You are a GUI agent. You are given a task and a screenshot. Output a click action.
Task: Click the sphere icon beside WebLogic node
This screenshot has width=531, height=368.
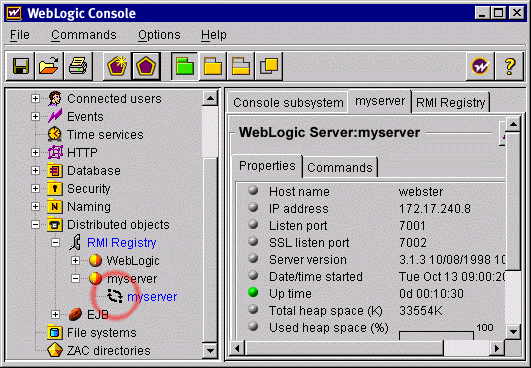point(95,260)
